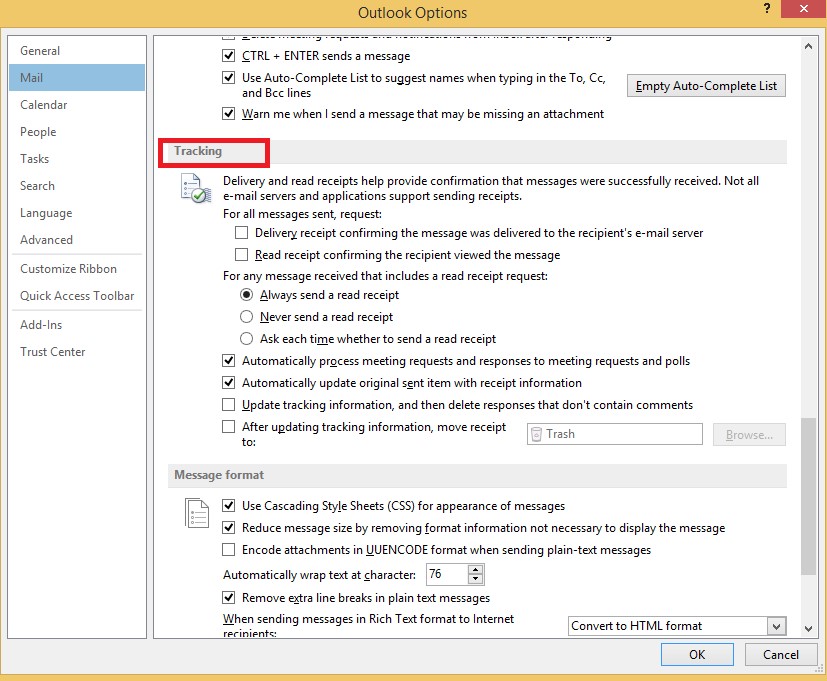This screenshot has width=827, height=681.
Task: Toggle automatically process meeting requests checkbox
Action: (x=228, y=361)
